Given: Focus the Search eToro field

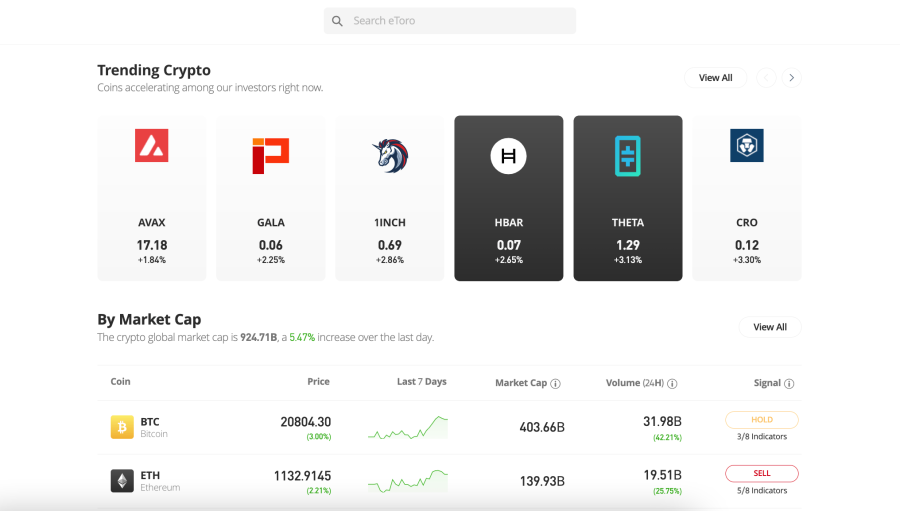Looking at the screenshot, I should coord(449,21).
